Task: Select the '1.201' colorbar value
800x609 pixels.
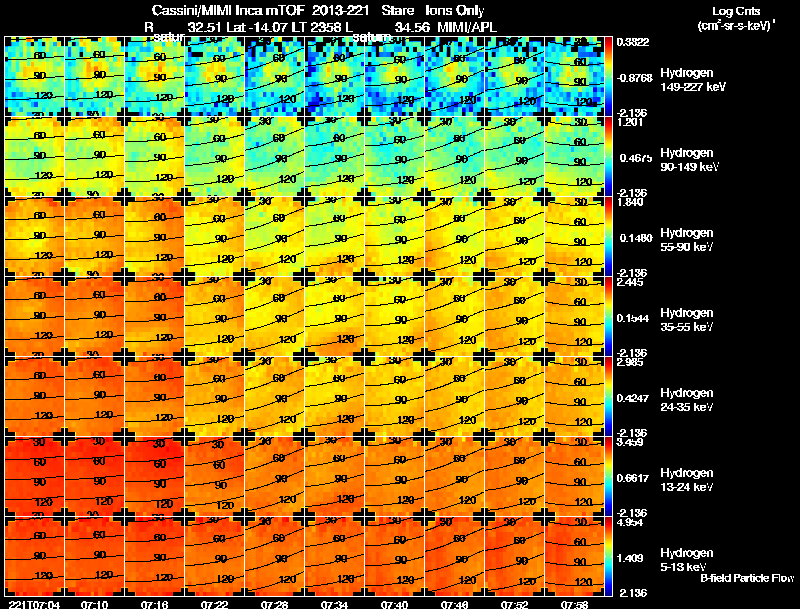Action: [x=630, y=122]
